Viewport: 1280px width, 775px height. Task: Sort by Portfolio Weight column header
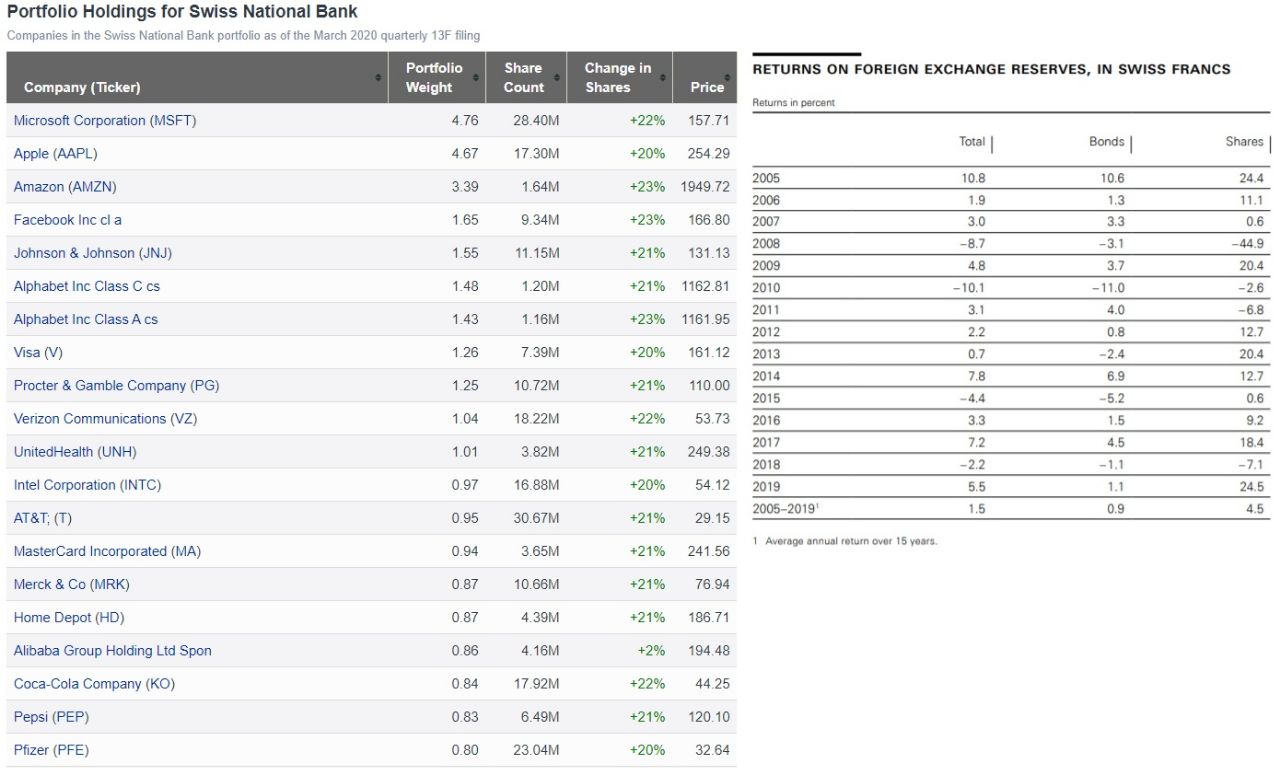coord(434,77)
